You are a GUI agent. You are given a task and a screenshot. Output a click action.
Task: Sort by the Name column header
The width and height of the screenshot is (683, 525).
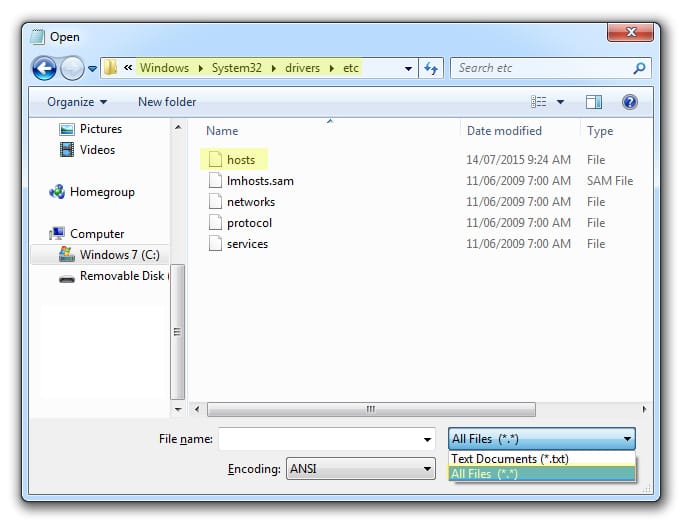(222, 131)
